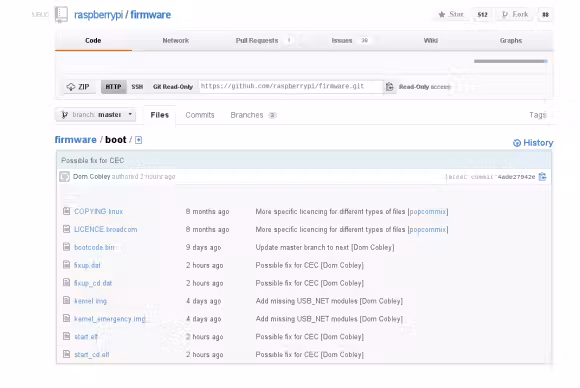Open the LICENCE.broadcom file
The height and width of the screenshot is (388, 580).
[x=105, y=229]
